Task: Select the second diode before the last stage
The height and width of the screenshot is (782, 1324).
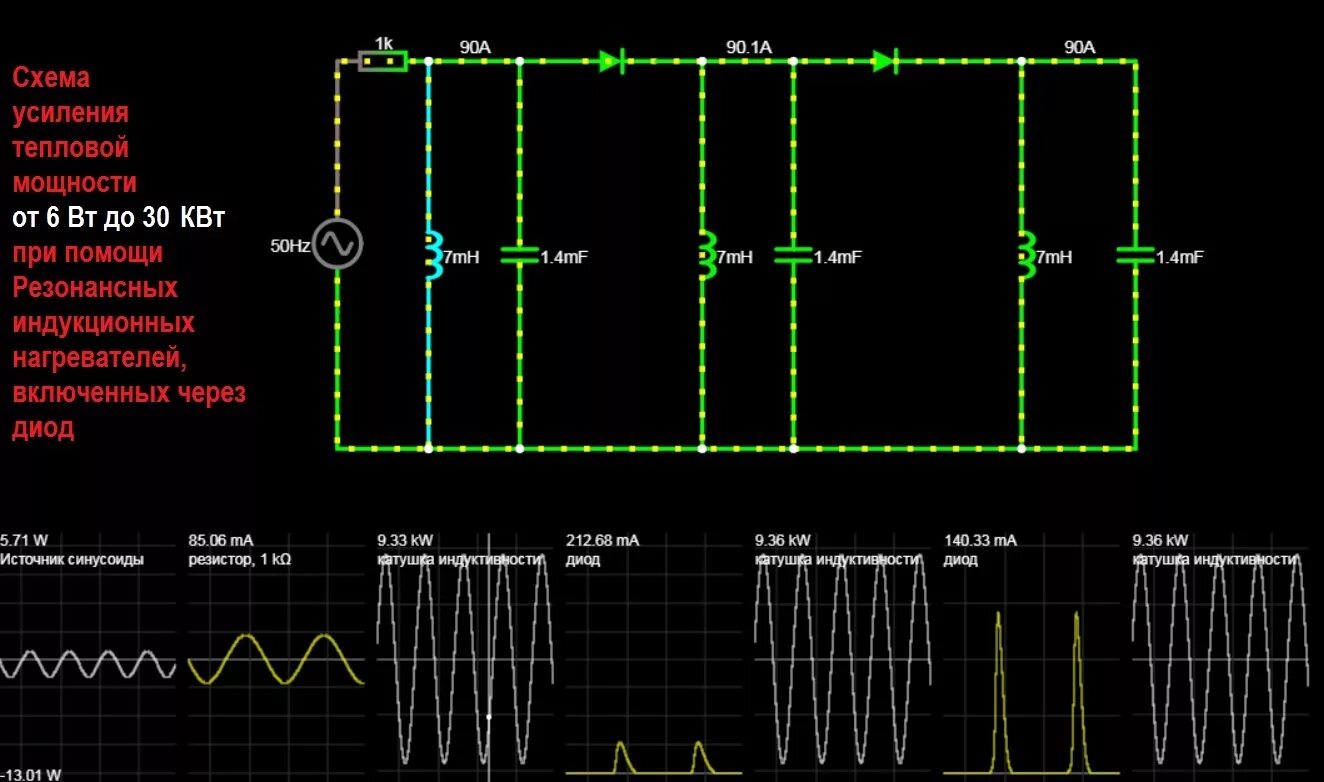Action: click(x=885, y=61)
